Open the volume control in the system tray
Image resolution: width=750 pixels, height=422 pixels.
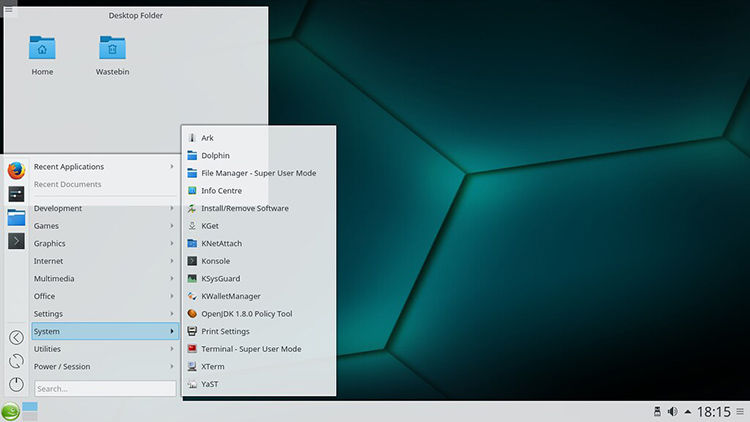(x=673, y=411)
